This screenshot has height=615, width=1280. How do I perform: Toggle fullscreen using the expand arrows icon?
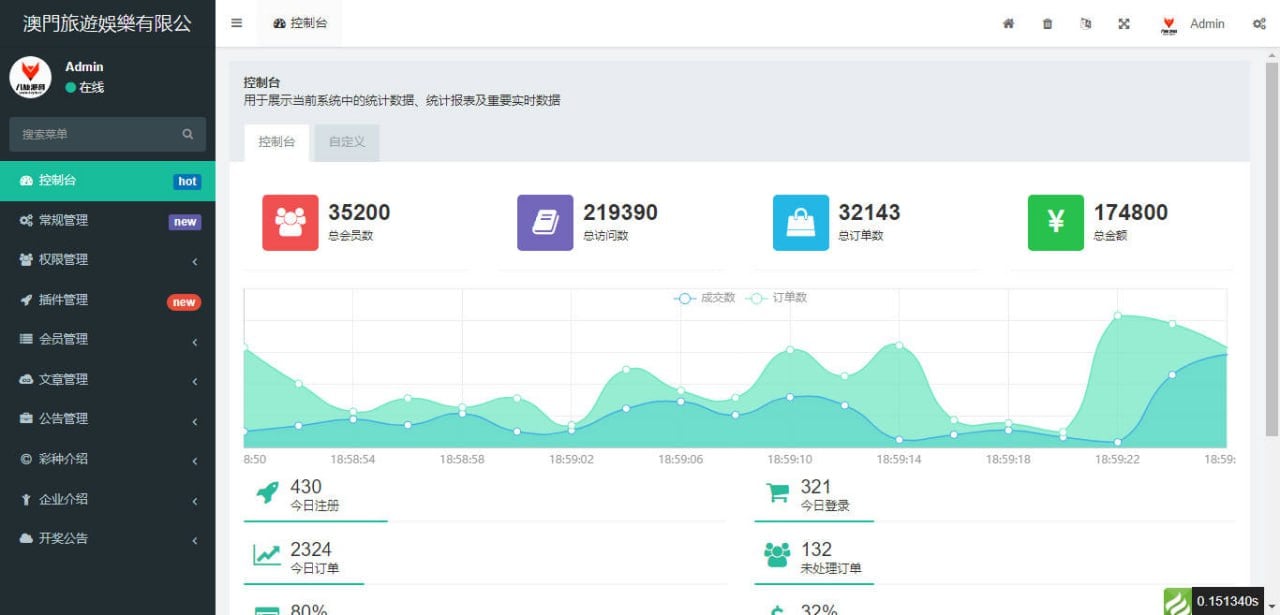click(1124, 23)
